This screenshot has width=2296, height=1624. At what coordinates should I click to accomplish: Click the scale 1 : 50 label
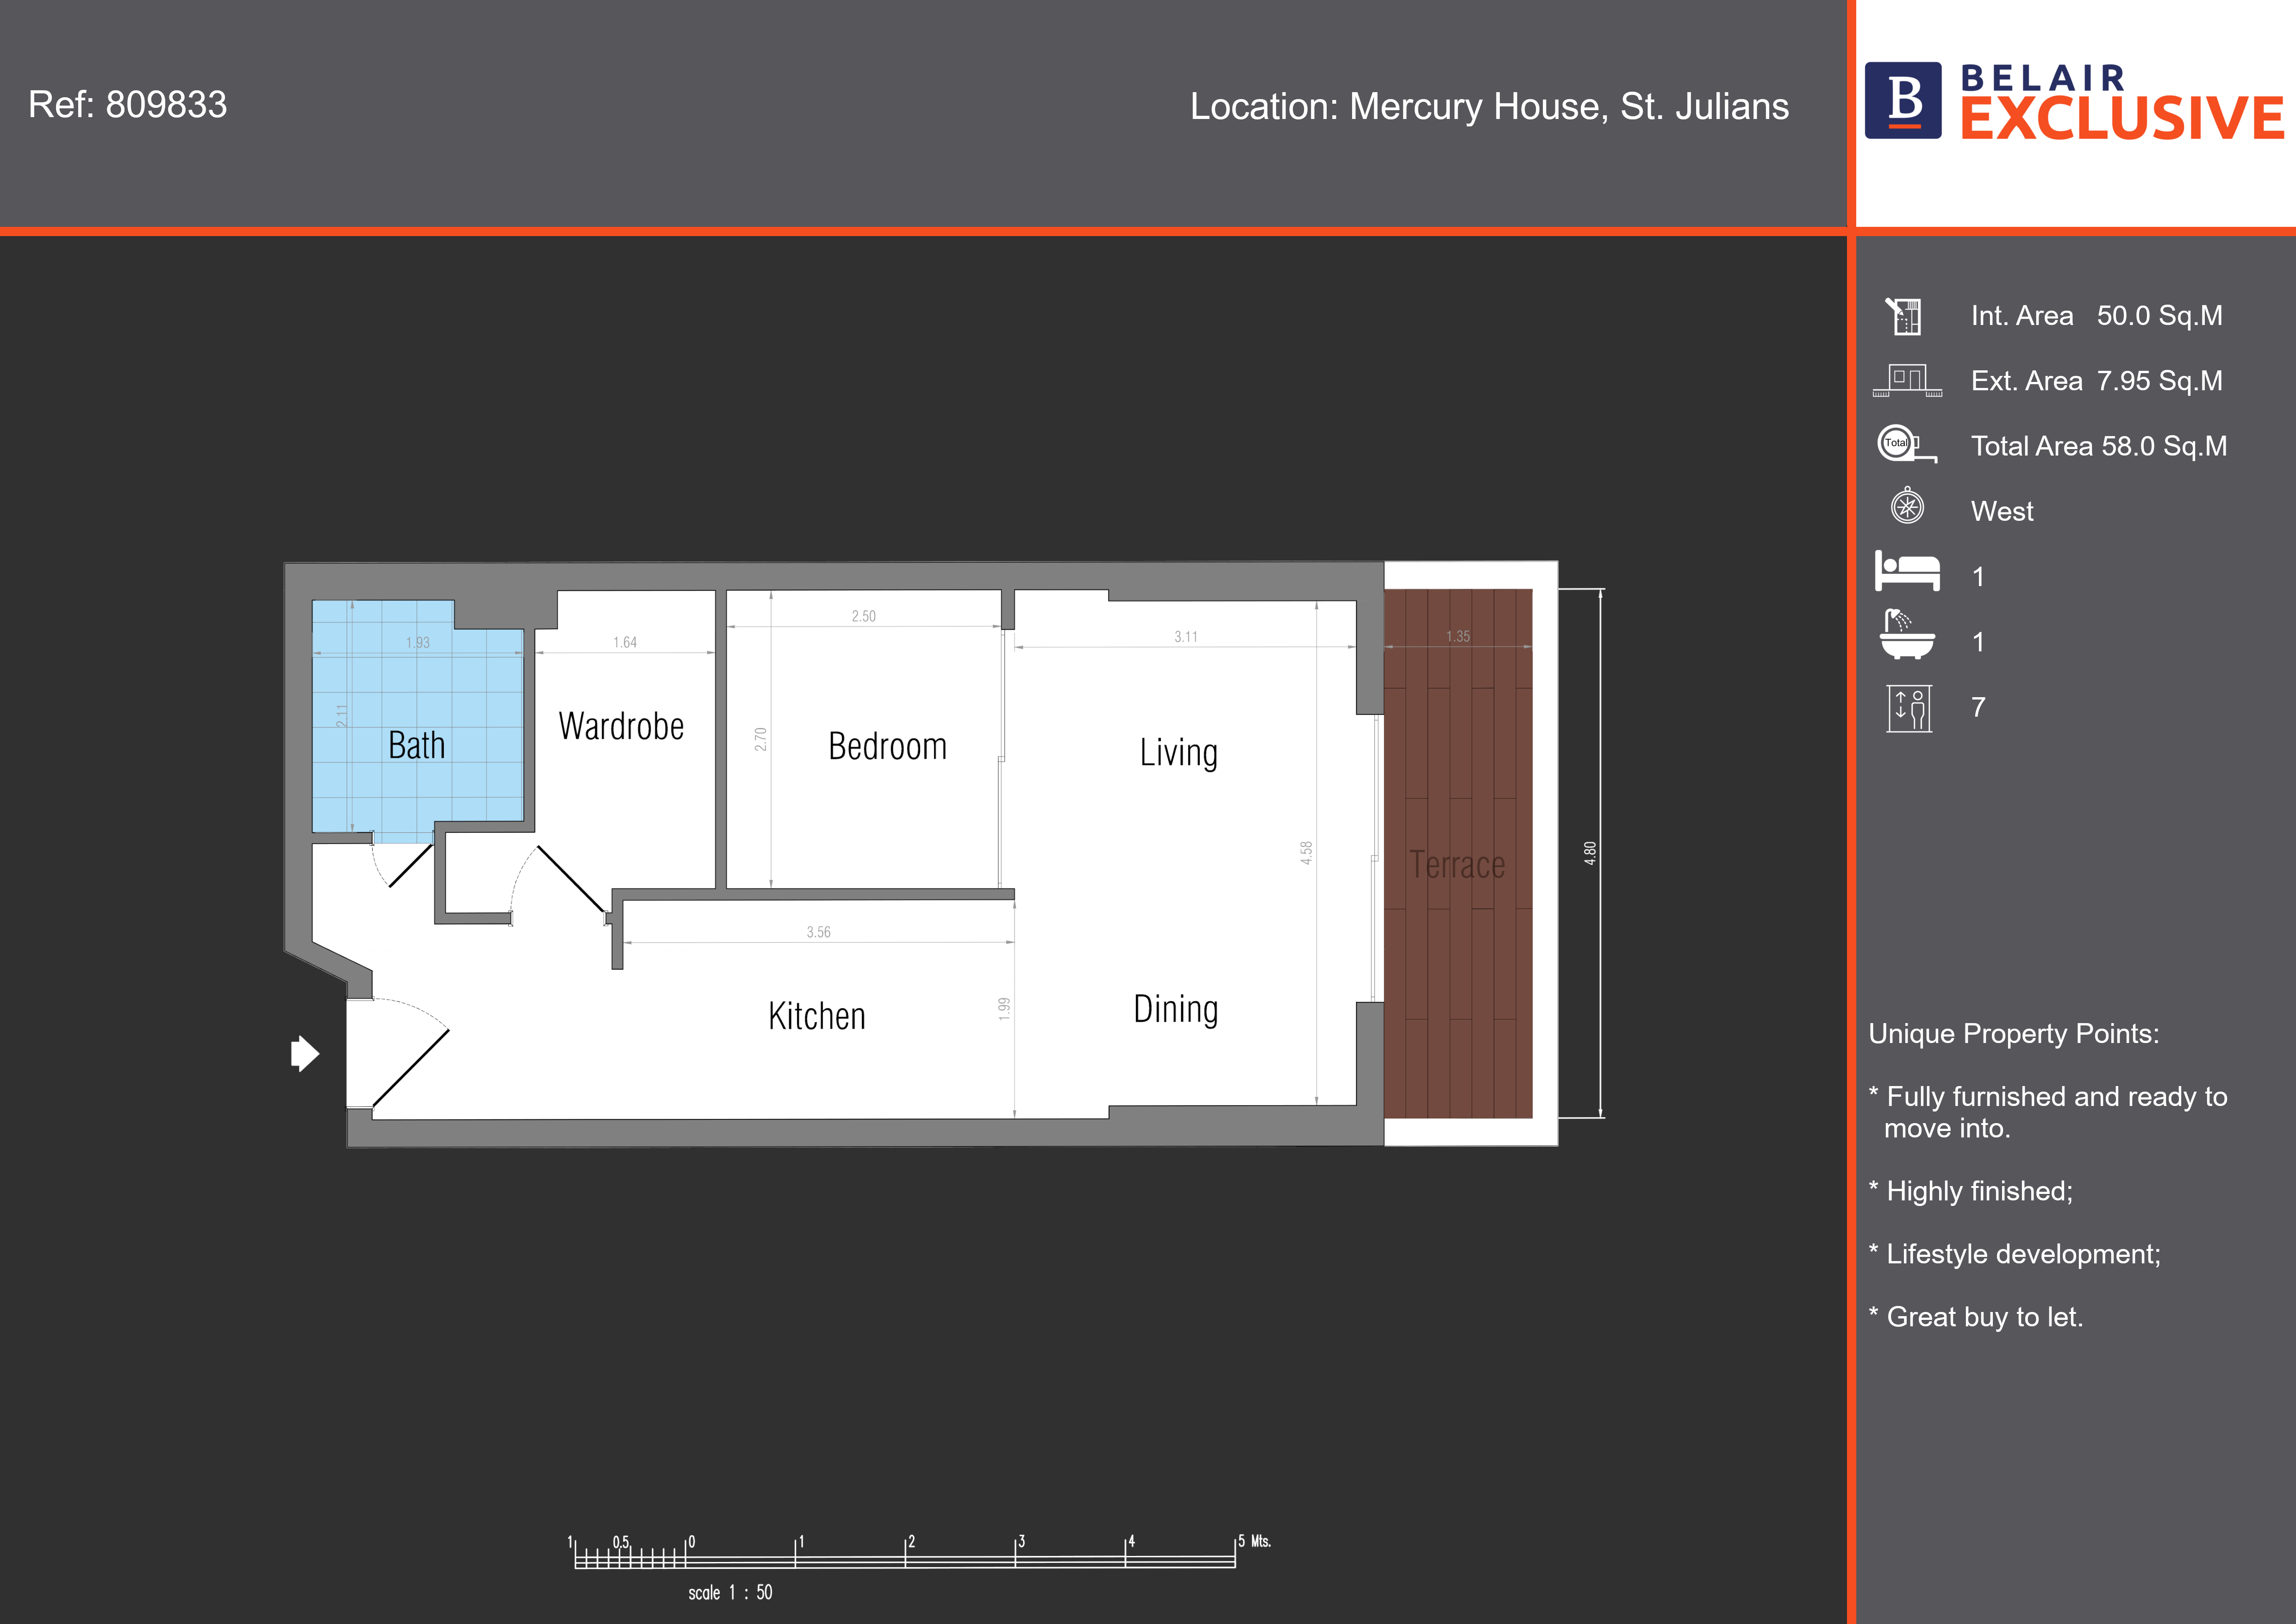coord(729,1592)
